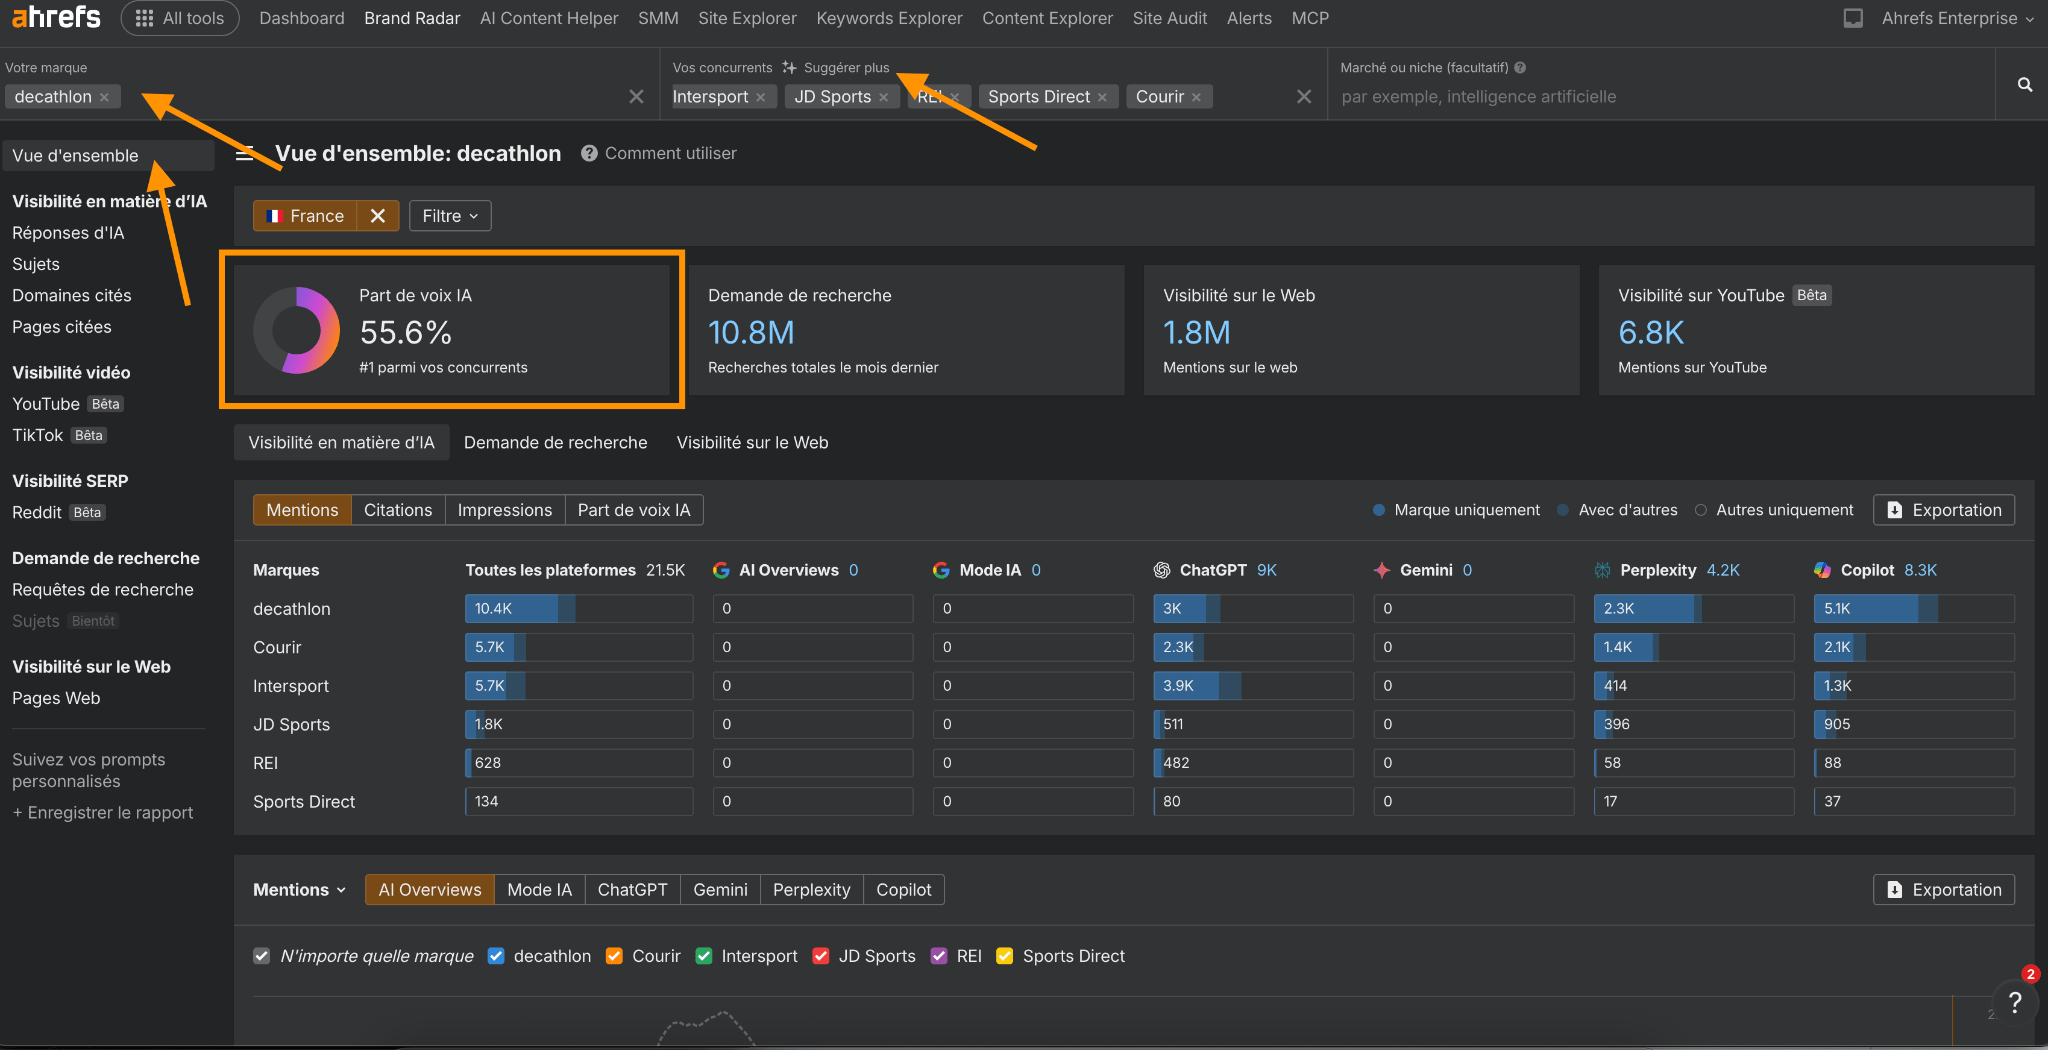Remove the decathlon brand tag
Image resolution: width=2048 pixels, height=1050 pixels.
104,97
